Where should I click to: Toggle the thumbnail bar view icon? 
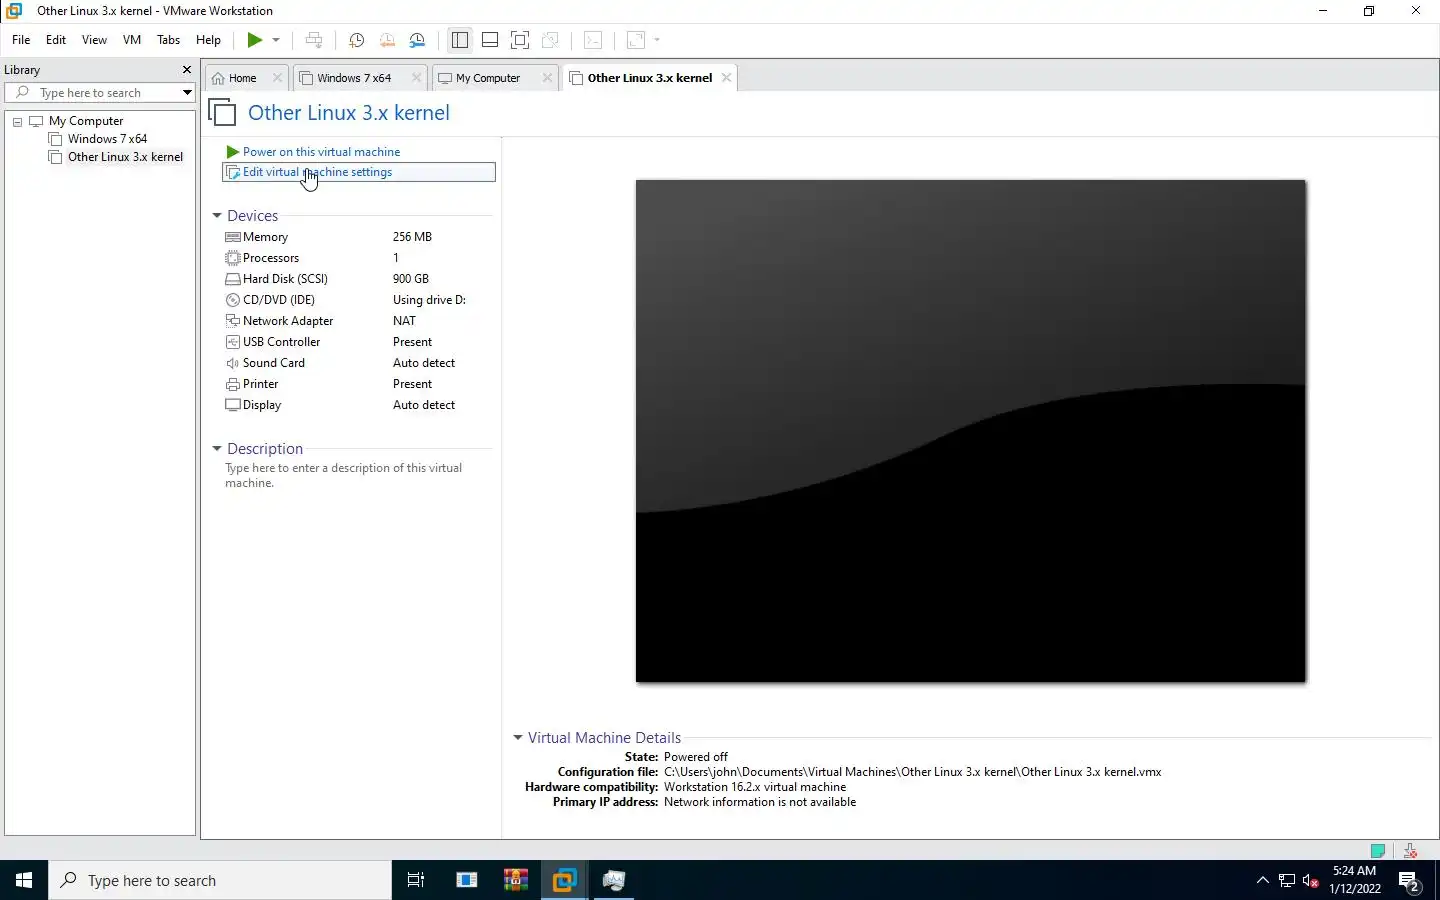click(x=490, y=40)
